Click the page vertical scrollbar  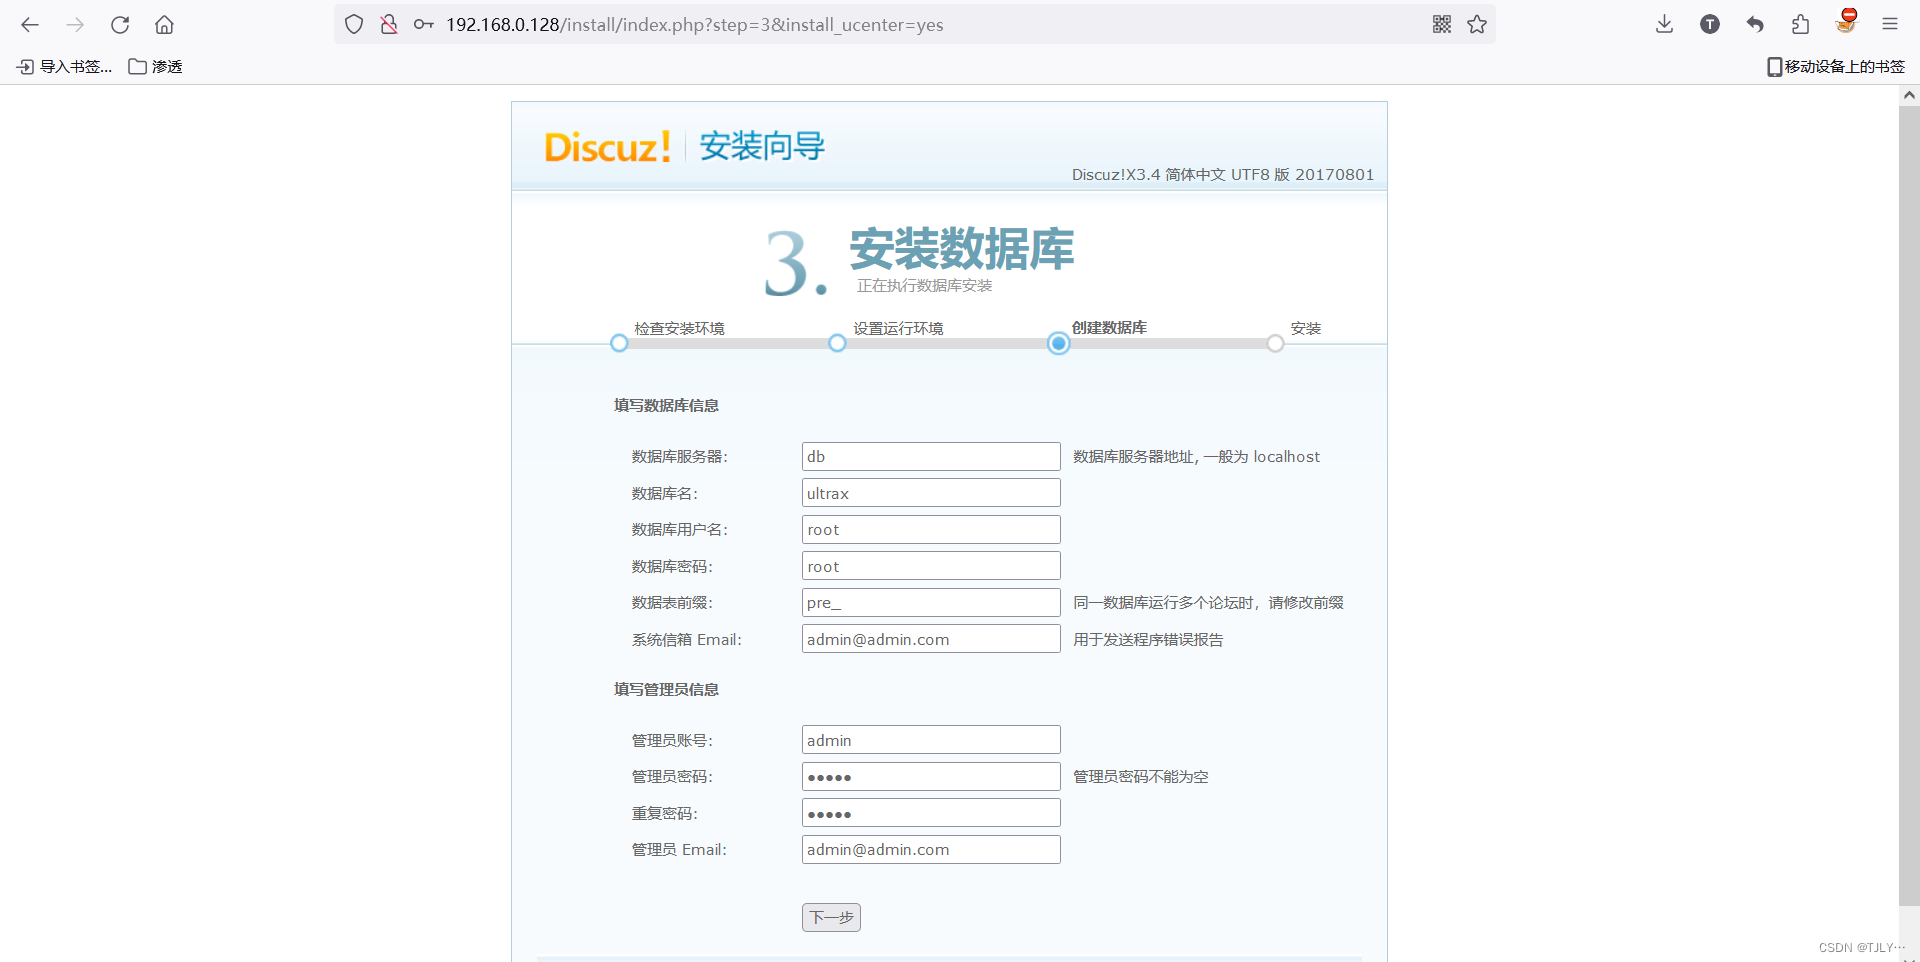tap(1909, 505)
